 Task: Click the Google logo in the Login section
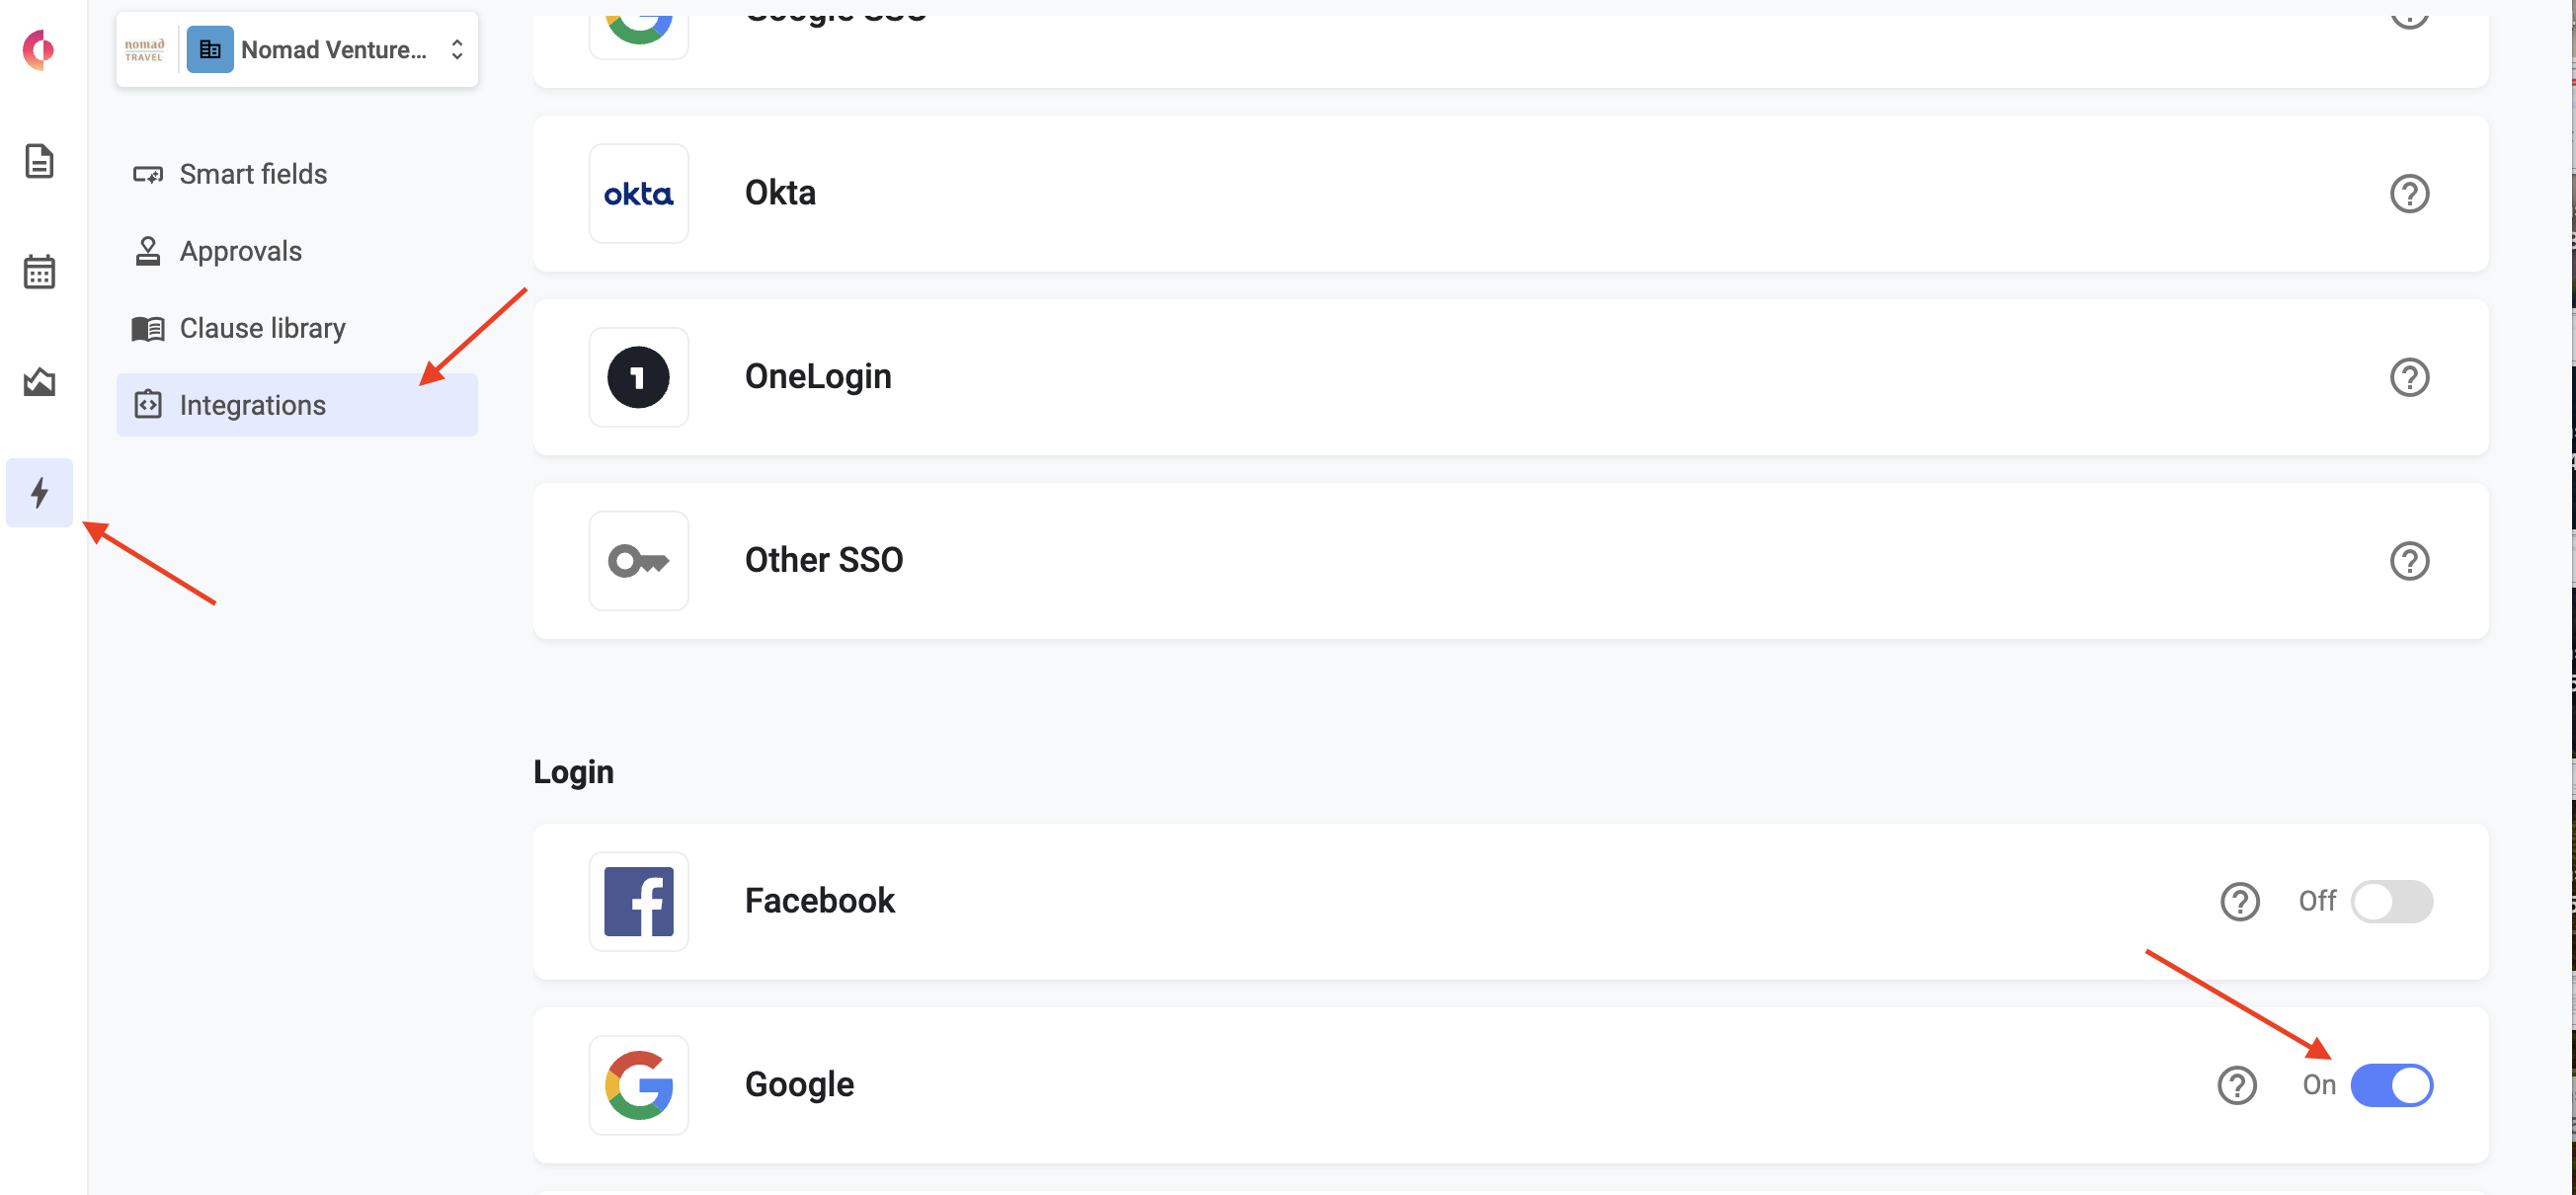coord(639,1085)
